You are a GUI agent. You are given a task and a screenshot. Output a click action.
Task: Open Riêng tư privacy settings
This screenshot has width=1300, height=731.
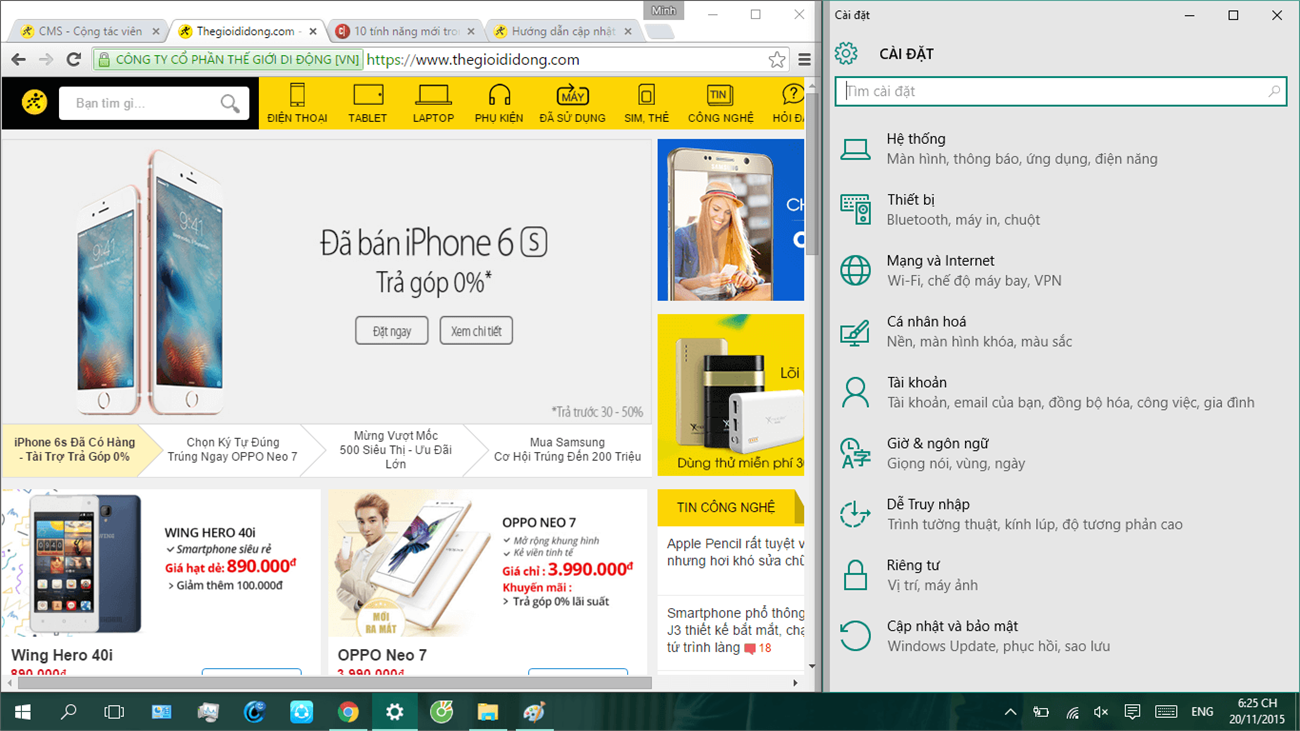(x=1062, y=576)
